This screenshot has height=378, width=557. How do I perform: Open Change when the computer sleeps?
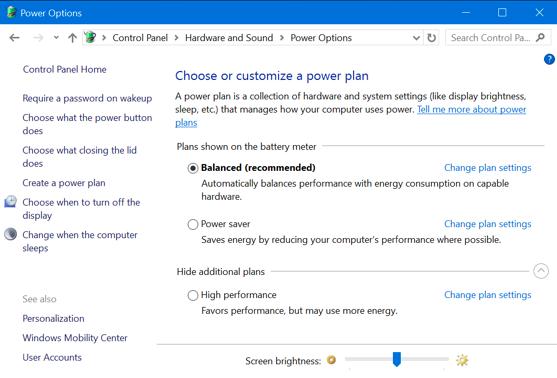click(x=80, y=241)
